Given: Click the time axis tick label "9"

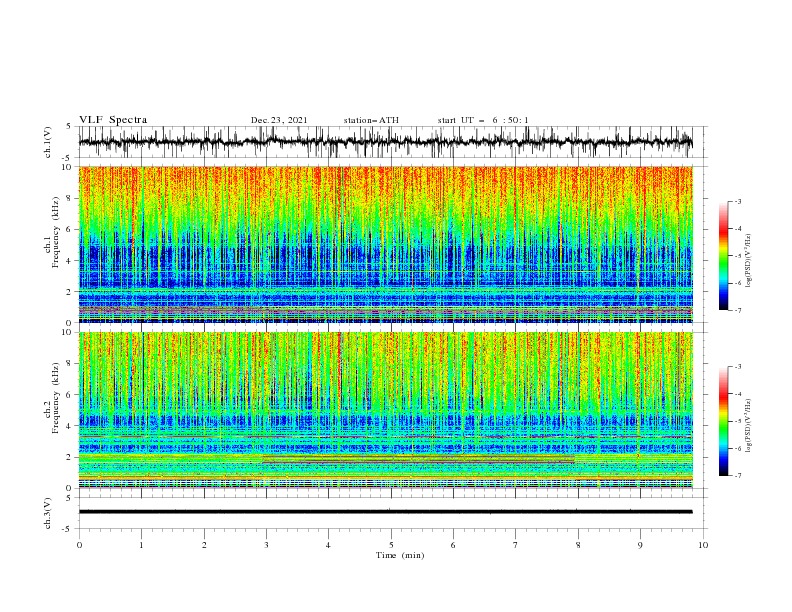Looking at the screenshot, I should click(x=640, y=545).
